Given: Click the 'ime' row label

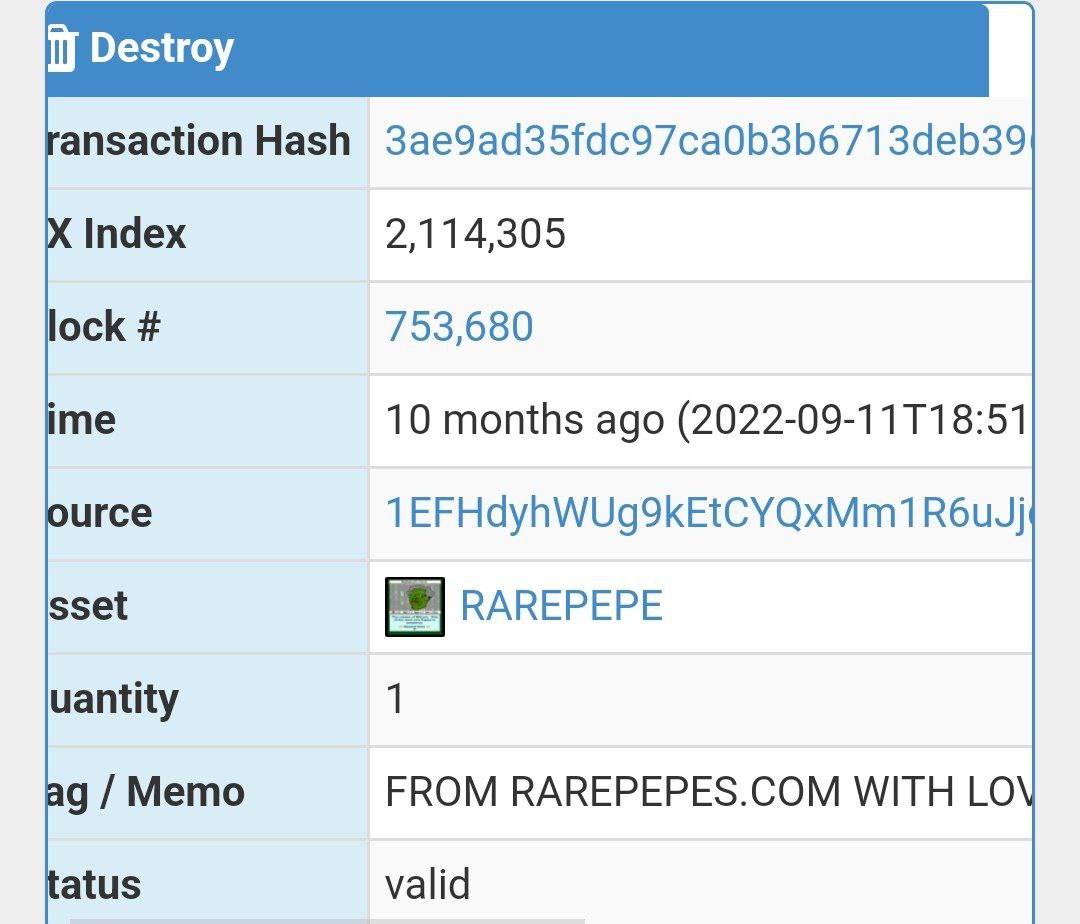Looking at the screenshot, I should (x=81, y=420).
